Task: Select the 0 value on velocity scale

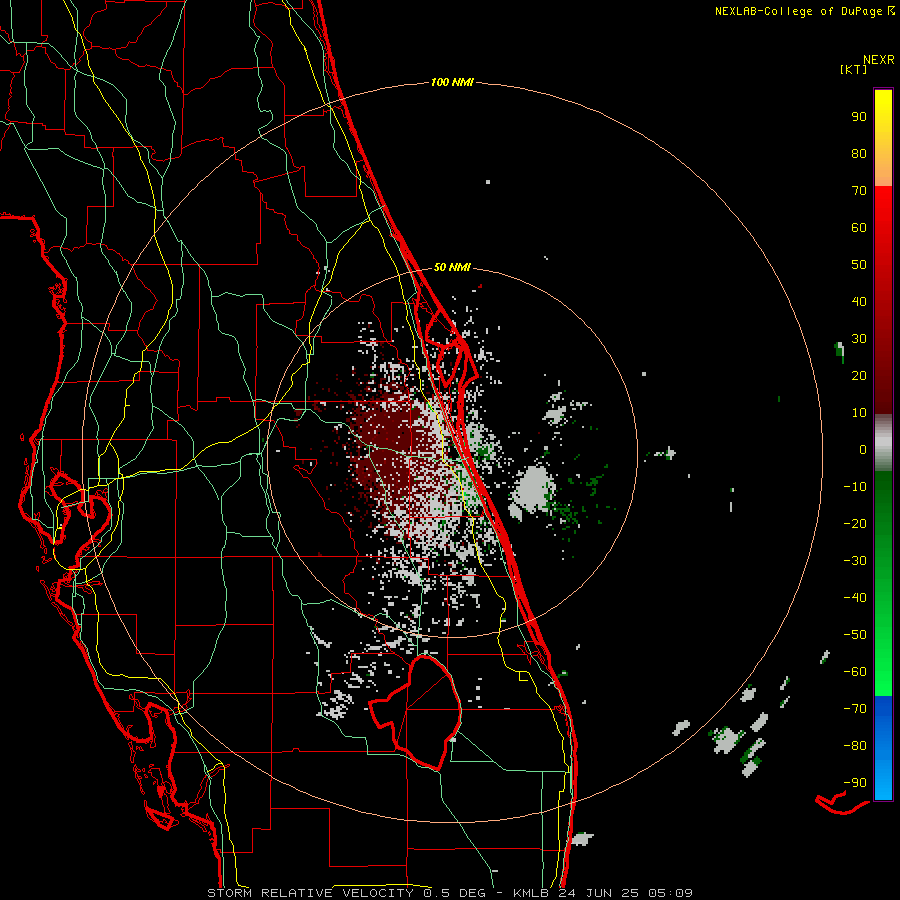Action: [863, 449]
